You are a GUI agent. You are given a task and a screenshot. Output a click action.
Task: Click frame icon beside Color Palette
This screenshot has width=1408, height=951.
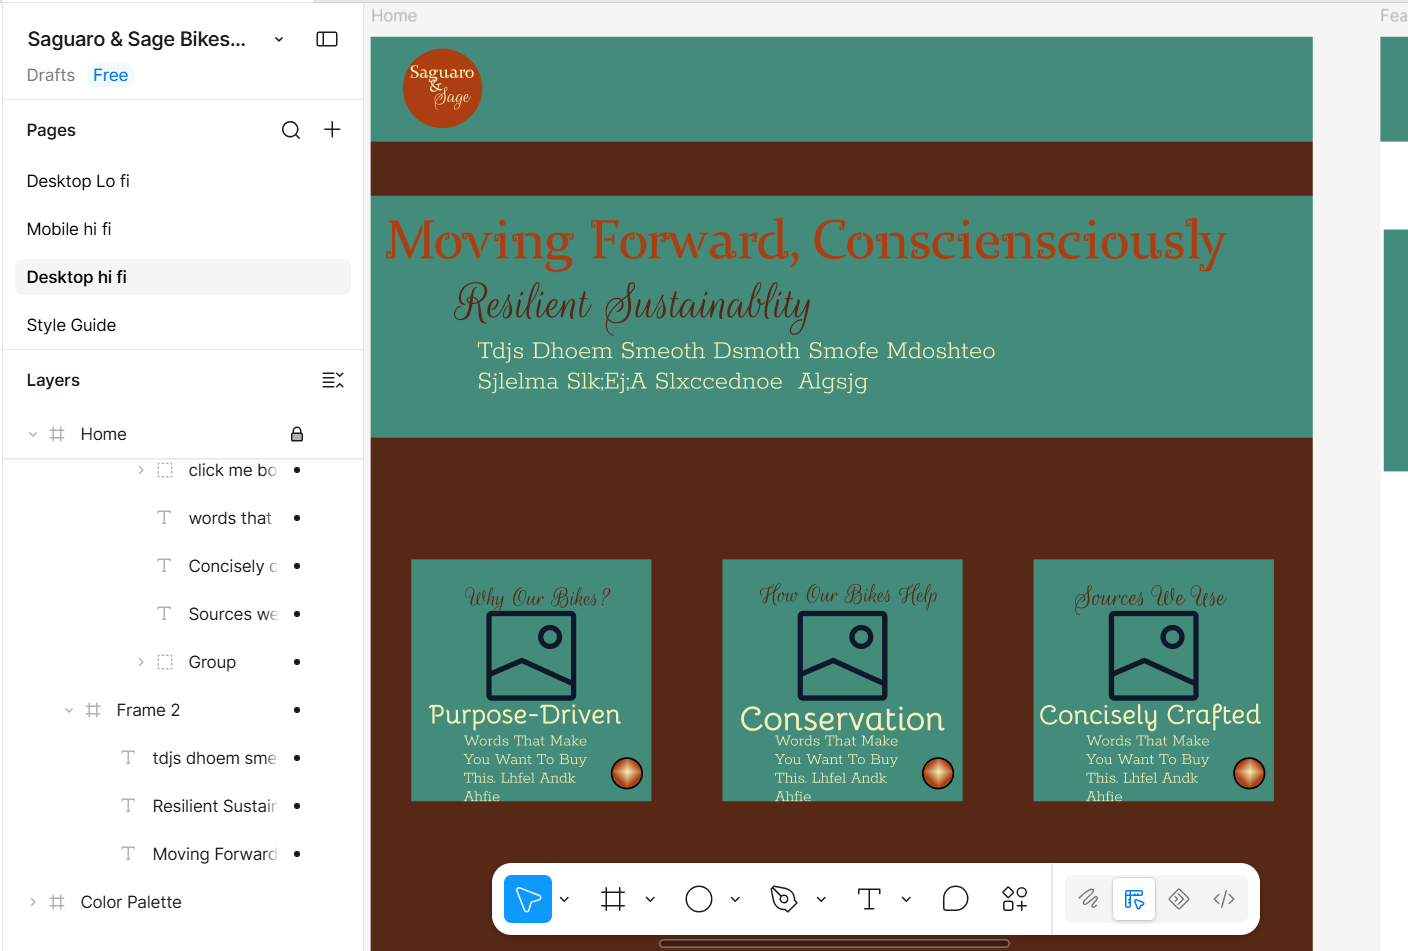[x=57, y=902]
